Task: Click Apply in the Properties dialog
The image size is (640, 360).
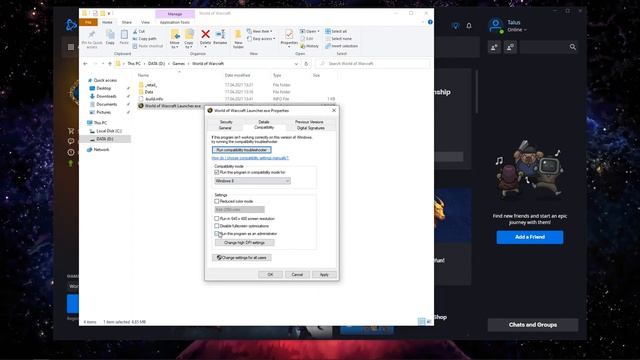Action: pyautogui.click(x=324, y=275)
